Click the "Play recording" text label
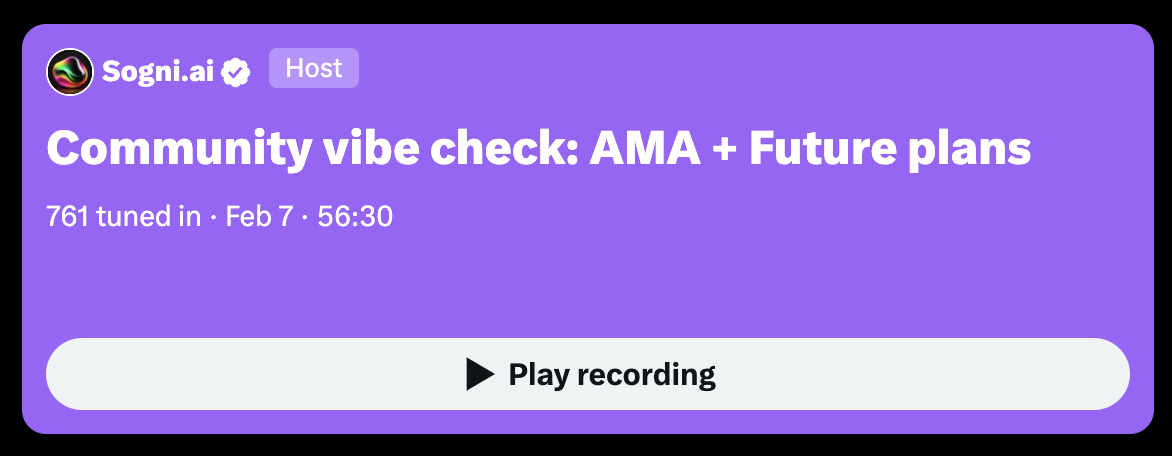The width and height of the screenshot is (1172, 456). pos(611,374)
